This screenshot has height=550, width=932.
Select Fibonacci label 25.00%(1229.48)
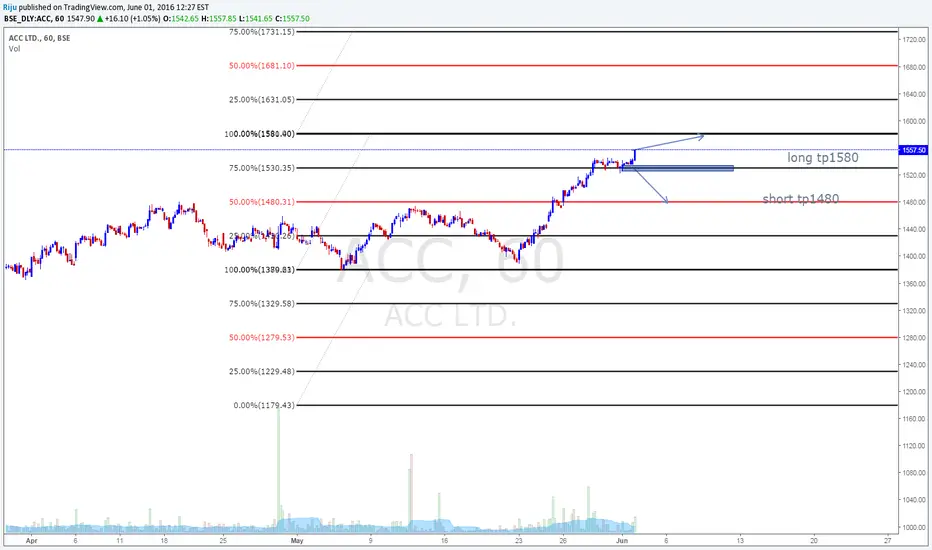click(262, 371)
